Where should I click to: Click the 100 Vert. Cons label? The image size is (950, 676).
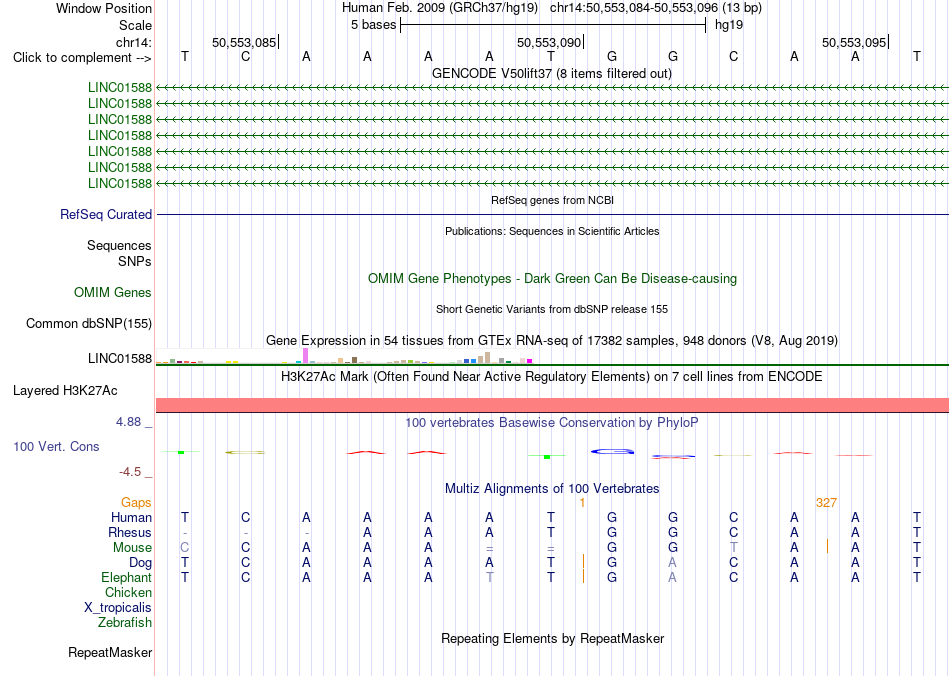point(56,446)
